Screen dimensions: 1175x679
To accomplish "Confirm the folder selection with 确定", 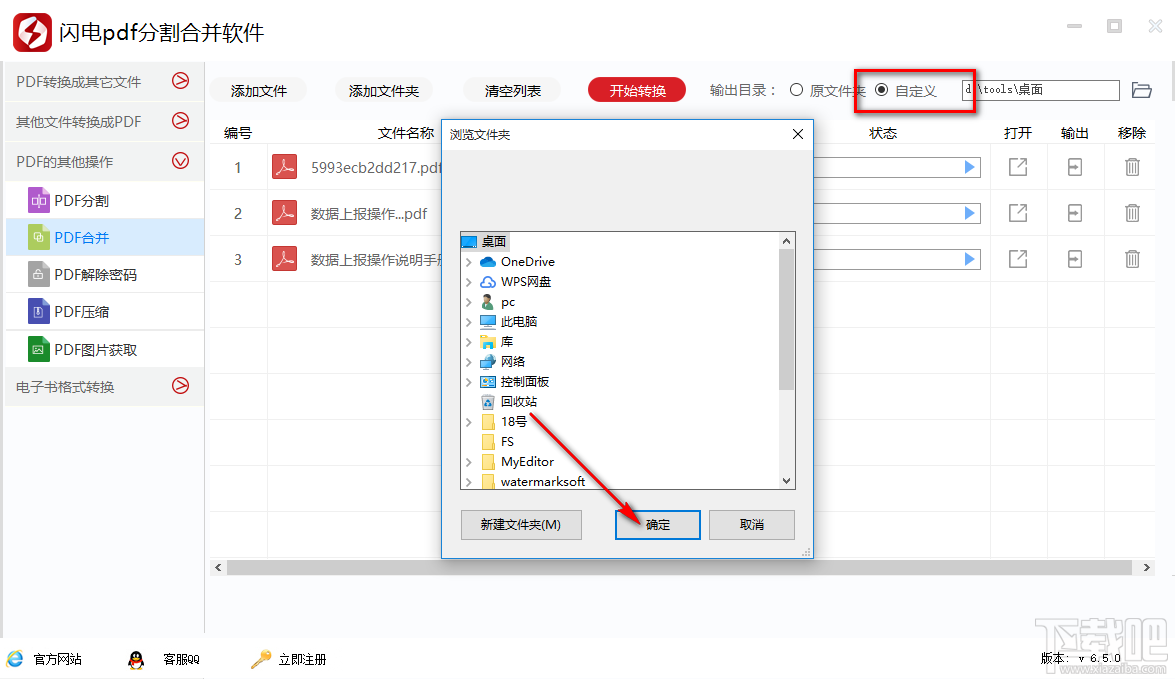I will click(657, 524).
